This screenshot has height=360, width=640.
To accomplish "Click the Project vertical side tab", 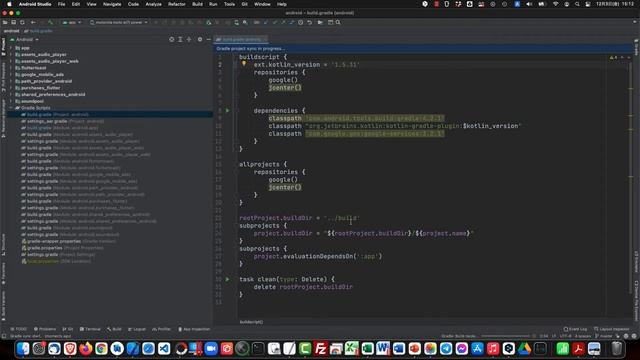I will (x=3, y=46).
